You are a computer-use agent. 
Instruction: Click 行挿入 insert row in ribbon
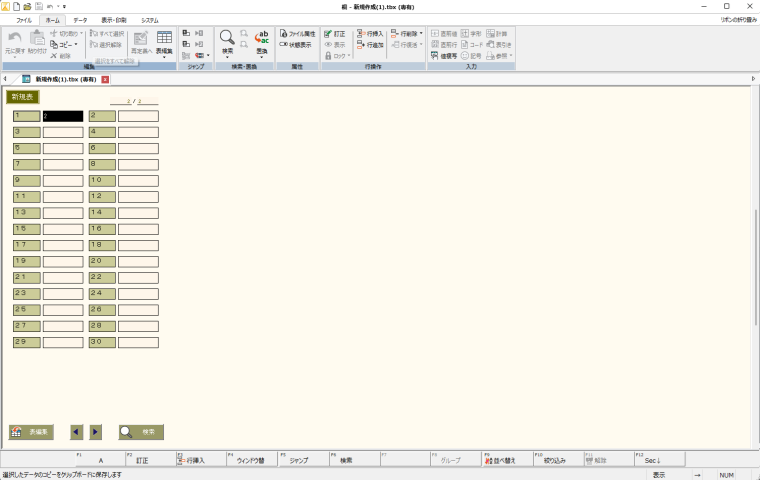[x=370, y=33]
